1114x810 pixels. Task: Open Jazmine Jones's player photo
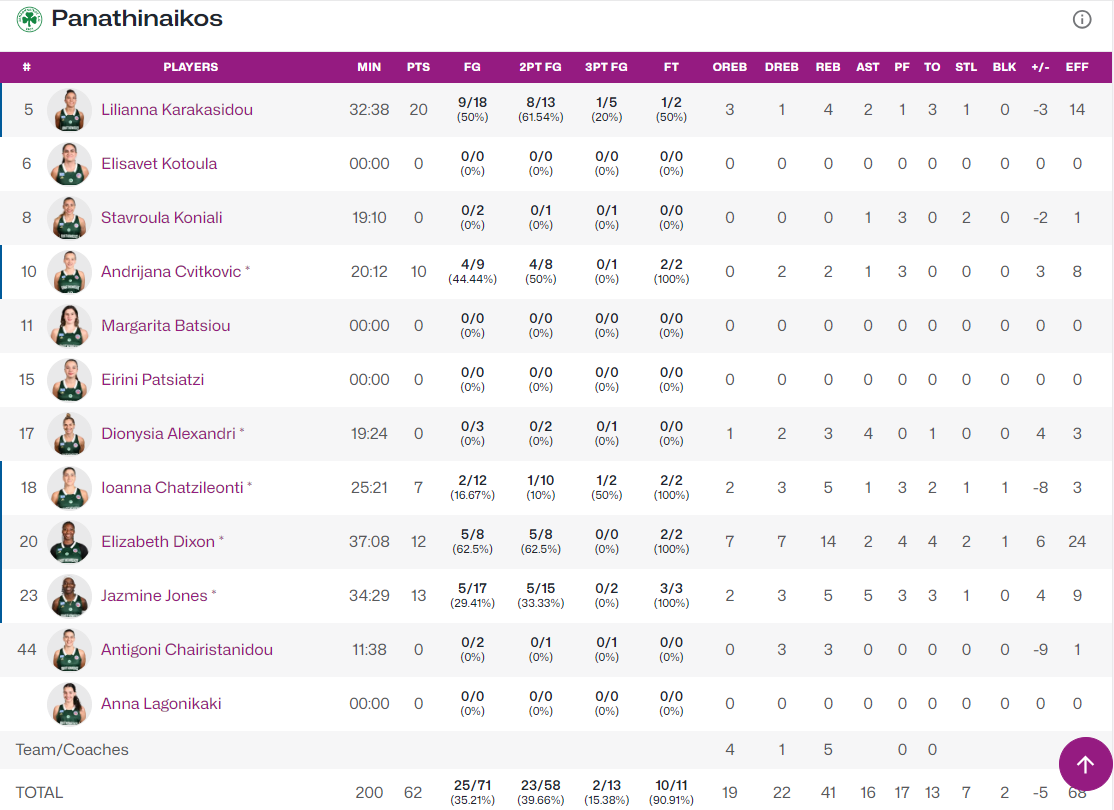click(69, 595)
